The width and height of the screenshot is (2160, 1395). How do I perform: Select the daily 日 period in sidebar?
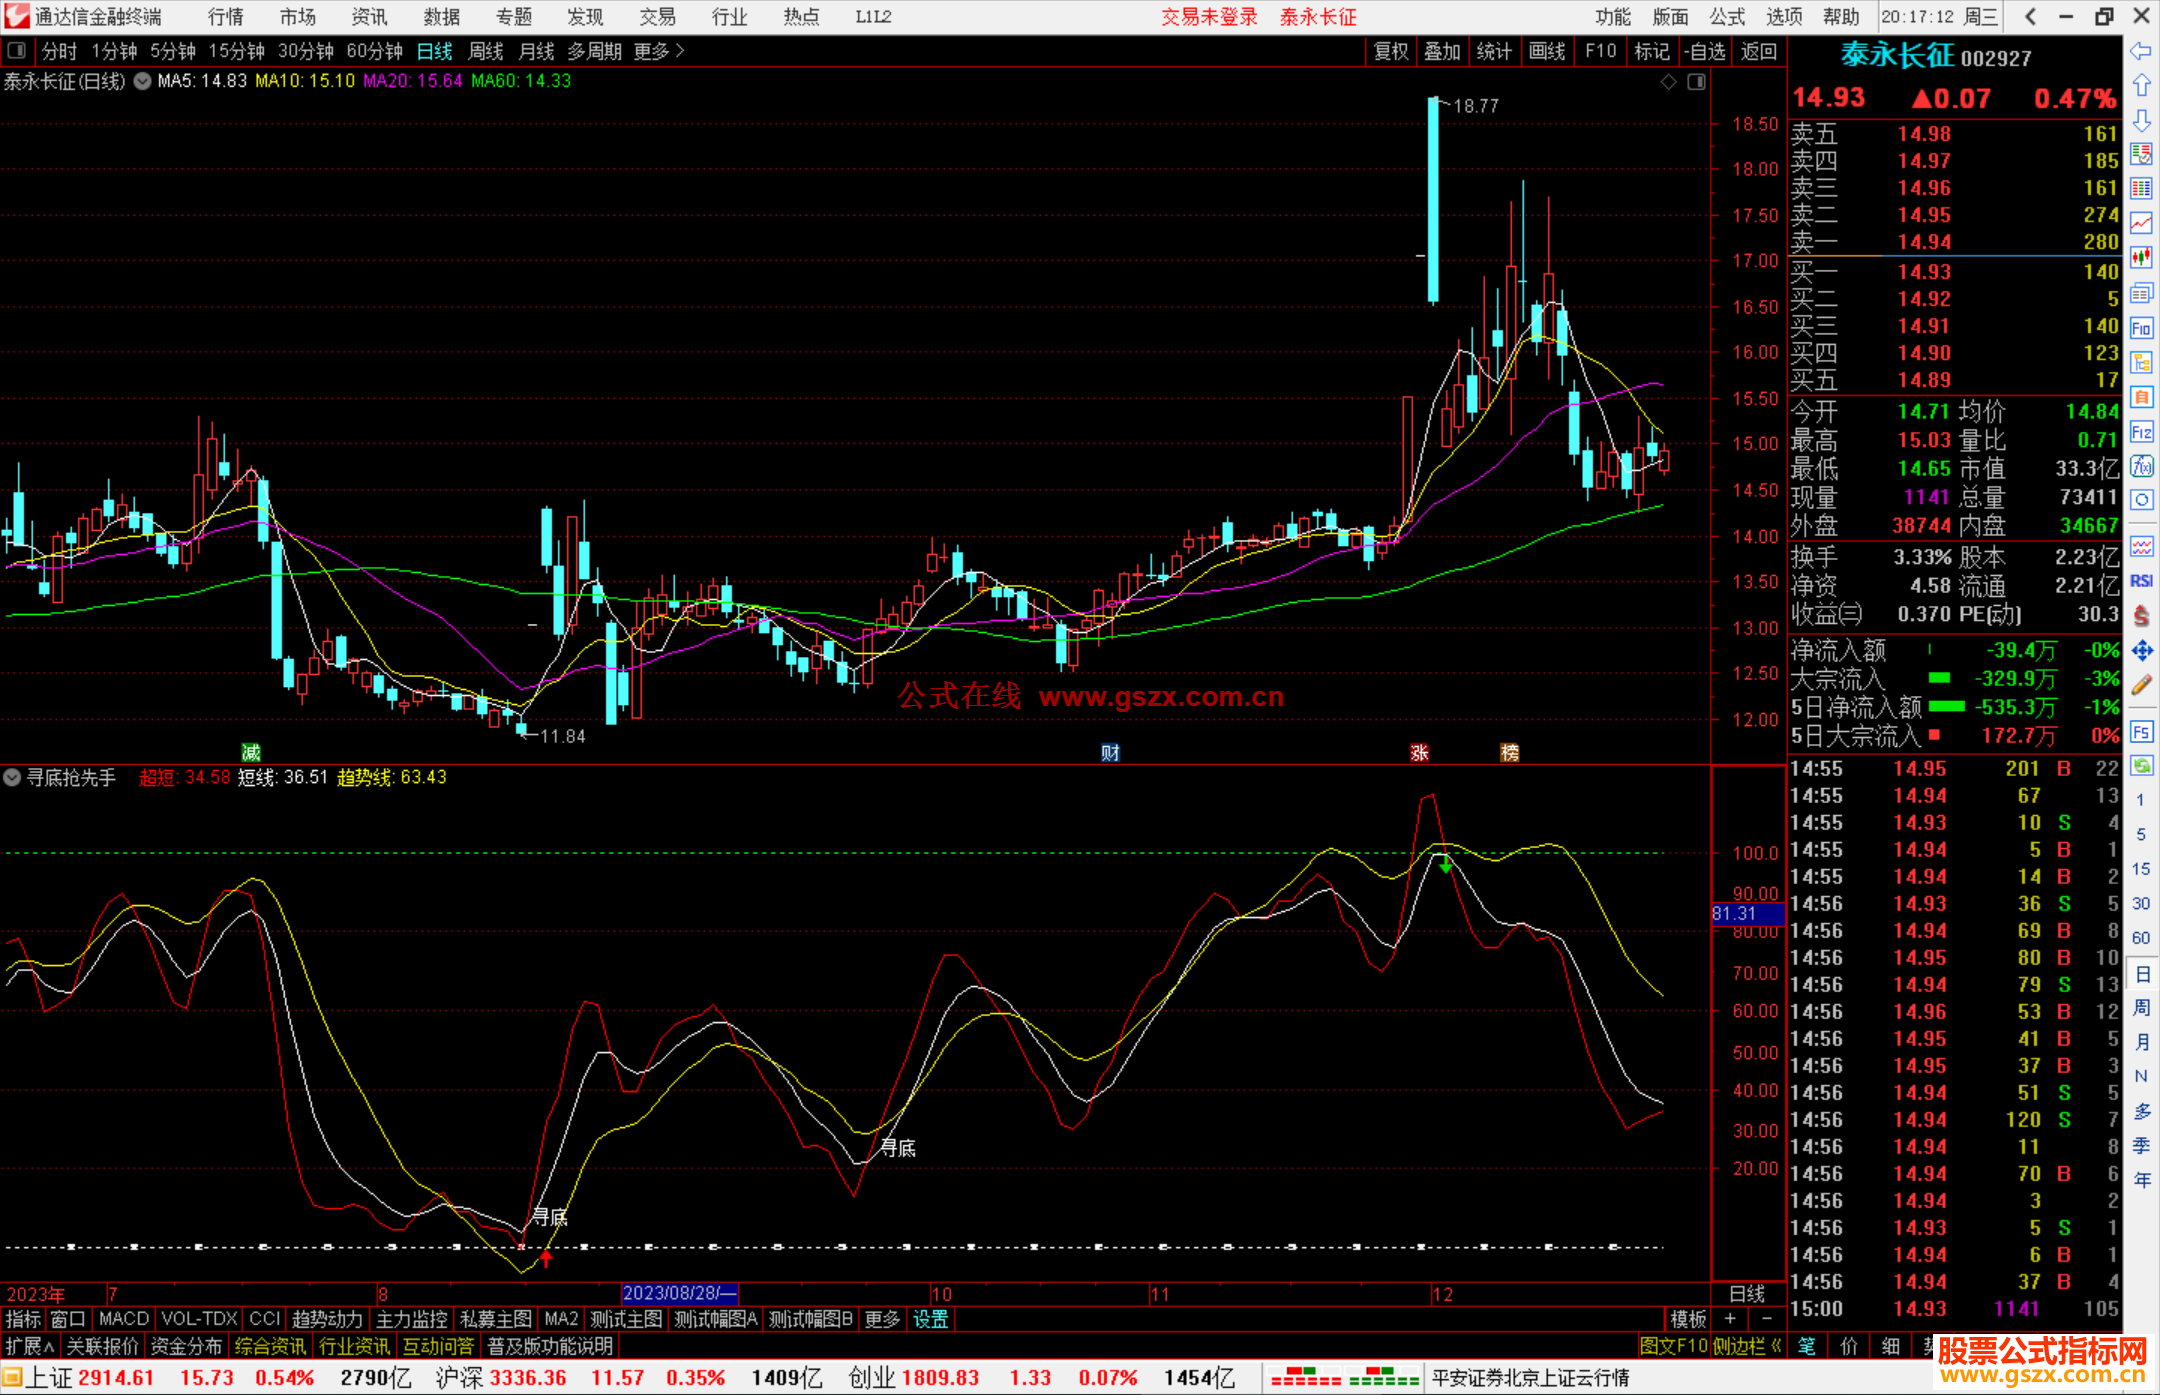tap(2140, 974)
